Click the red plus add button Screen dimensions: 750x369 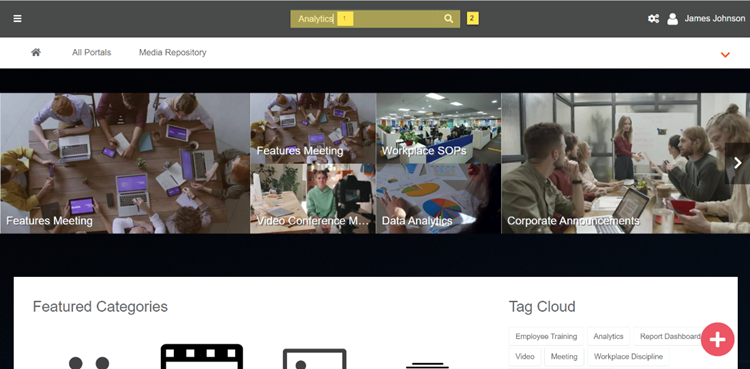coord(717,339)
